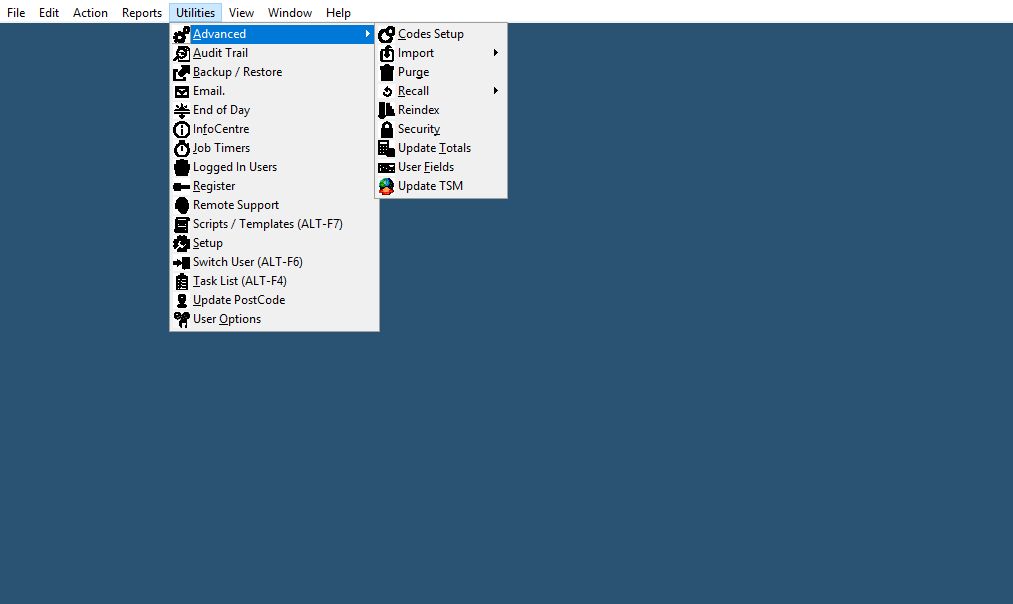Select End of Day menu entry
Image resolution: width=1013 pixels, height=604 pixels.
pos(221,110)
